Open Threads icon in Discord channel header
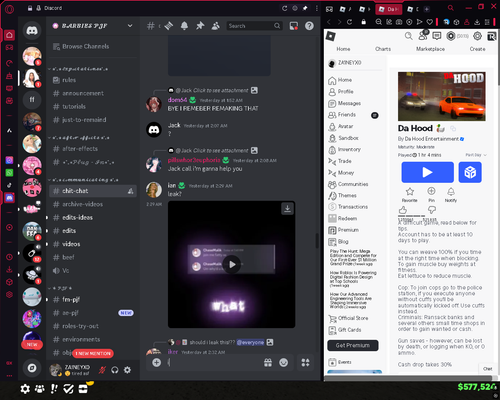The image size is (500, 400). tap(169, 26)
